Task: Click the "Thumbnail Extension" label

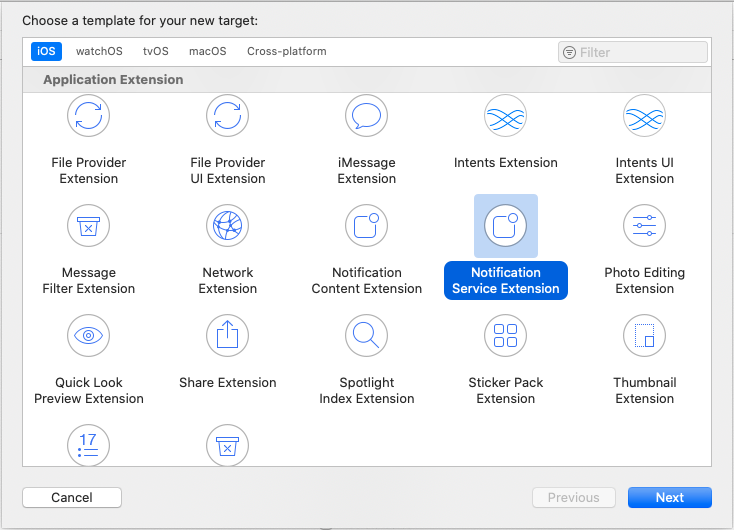Action: 645,390
